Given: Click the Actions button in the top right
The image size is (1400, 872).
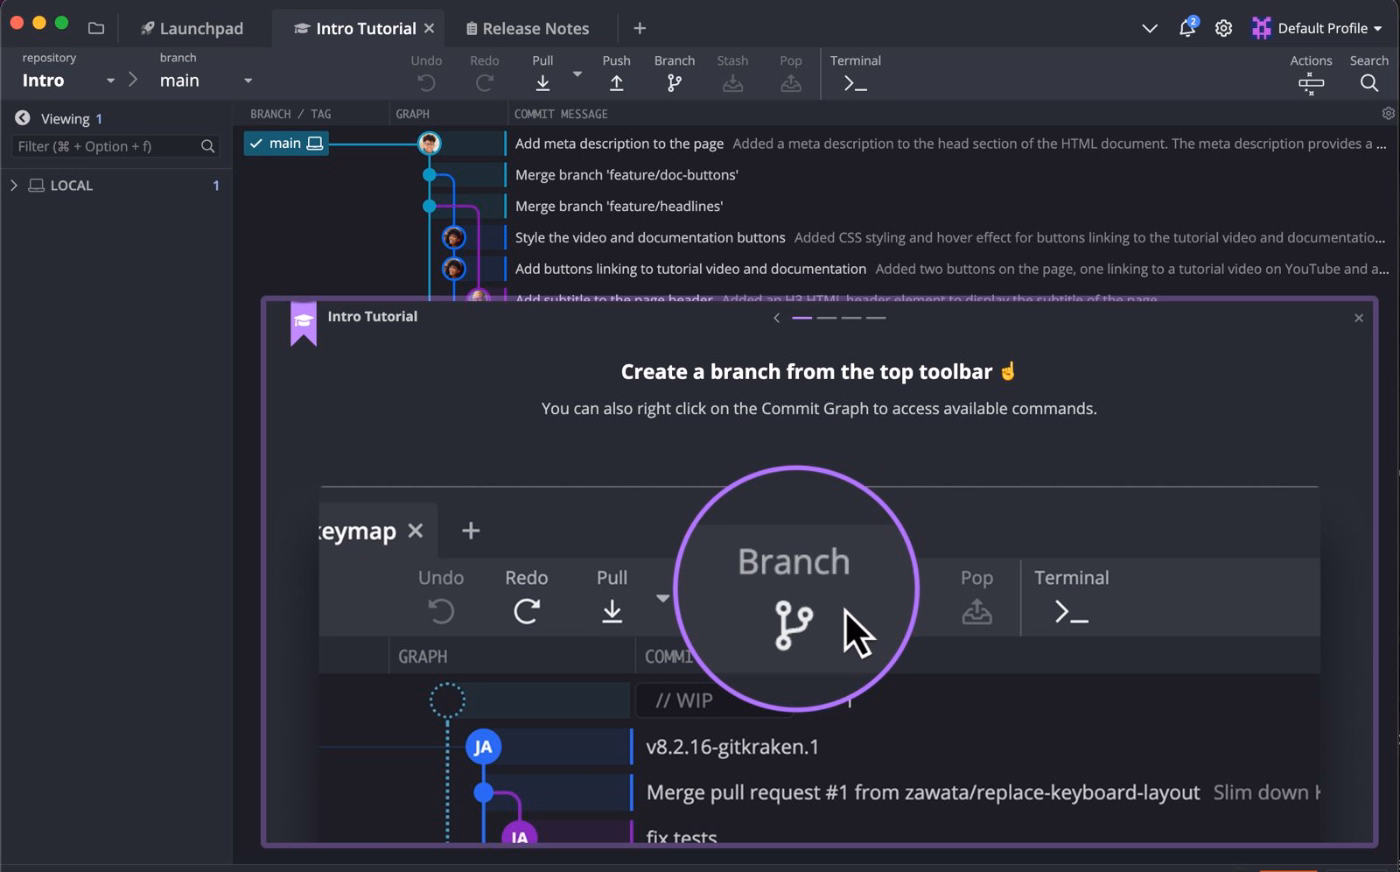Looking at the screenshot, I should 1311,73.
